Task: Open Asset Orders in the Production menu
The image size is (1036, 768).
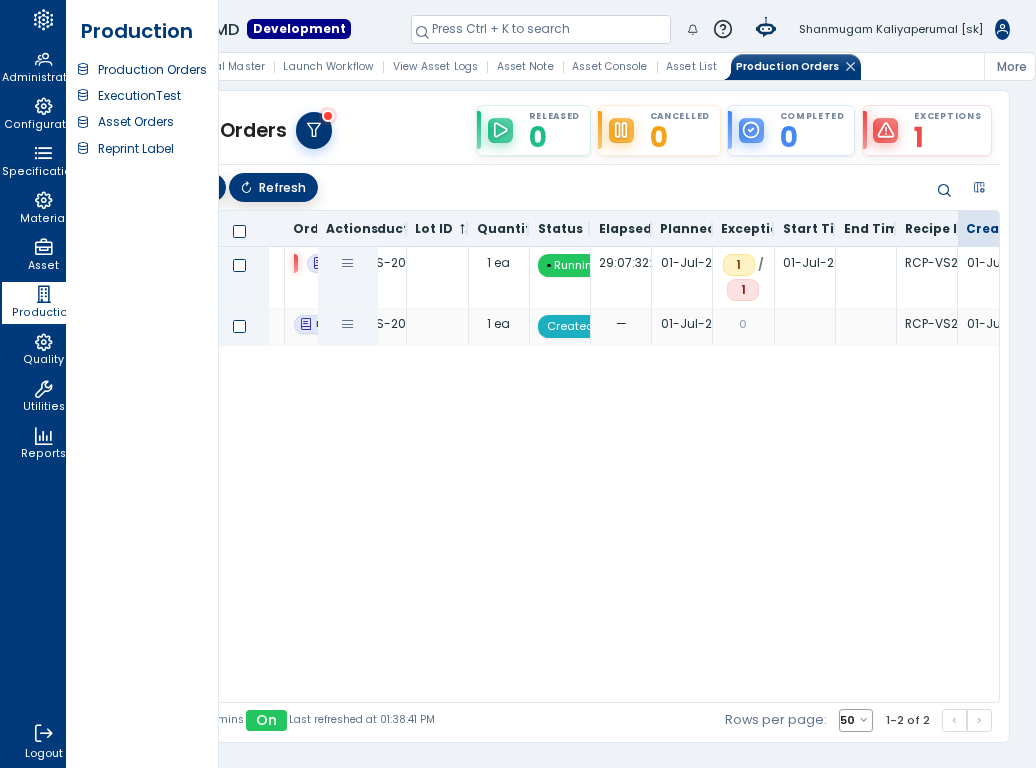Action: pos(135,122)
